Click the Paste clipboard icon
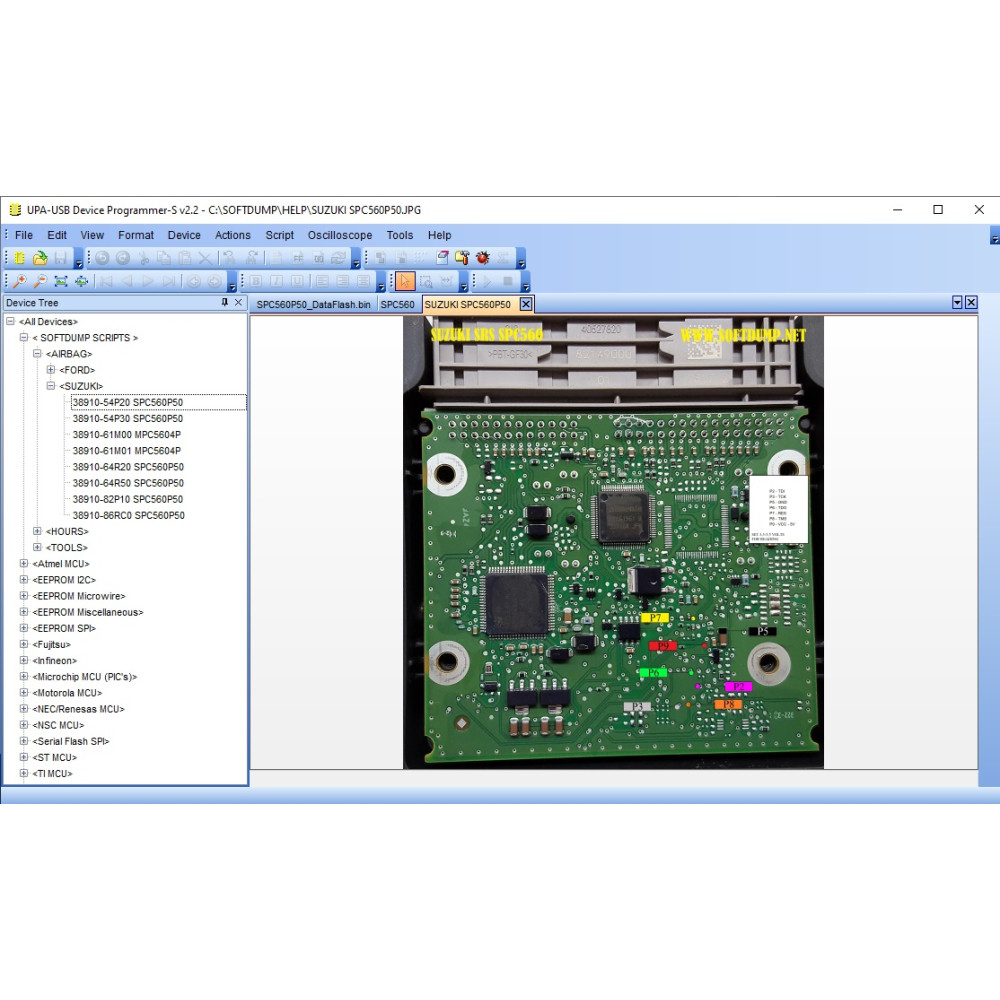The width and height of the screenshot is (1000, 1000). pos(185,258)
